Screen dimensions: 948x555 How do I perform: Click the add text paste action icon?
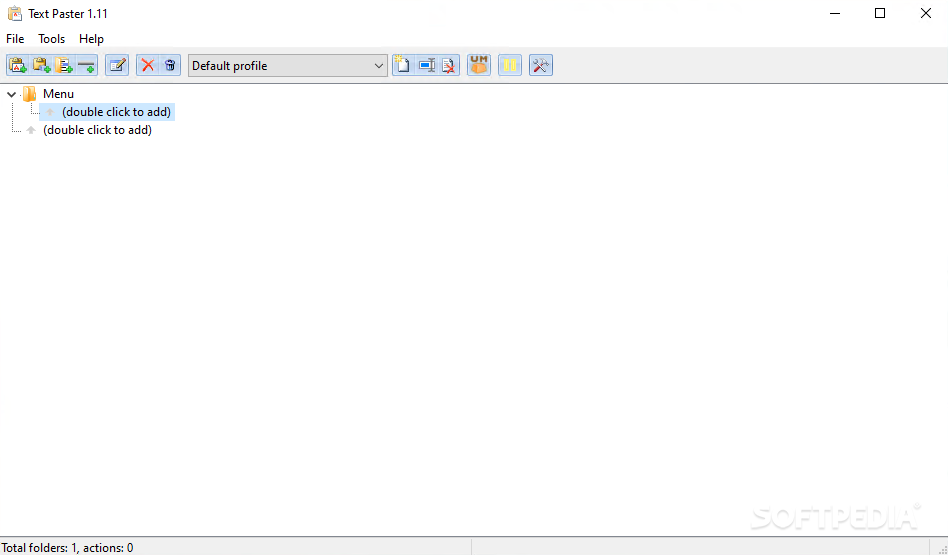18,65
